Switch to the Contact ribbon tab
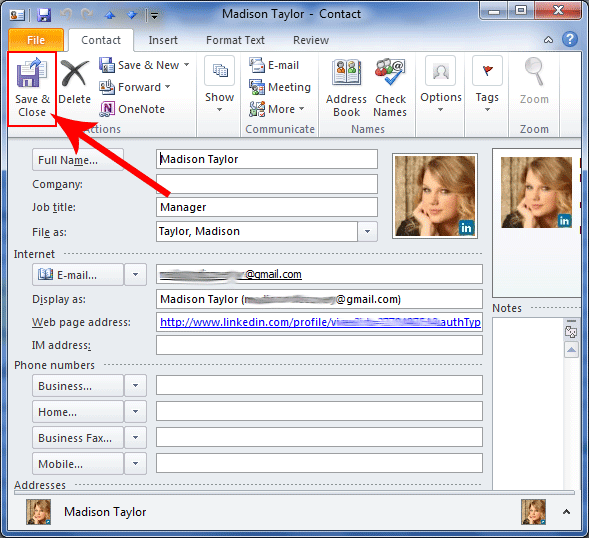The height and width of the screenshot is (538, 589). coord(101,40)
